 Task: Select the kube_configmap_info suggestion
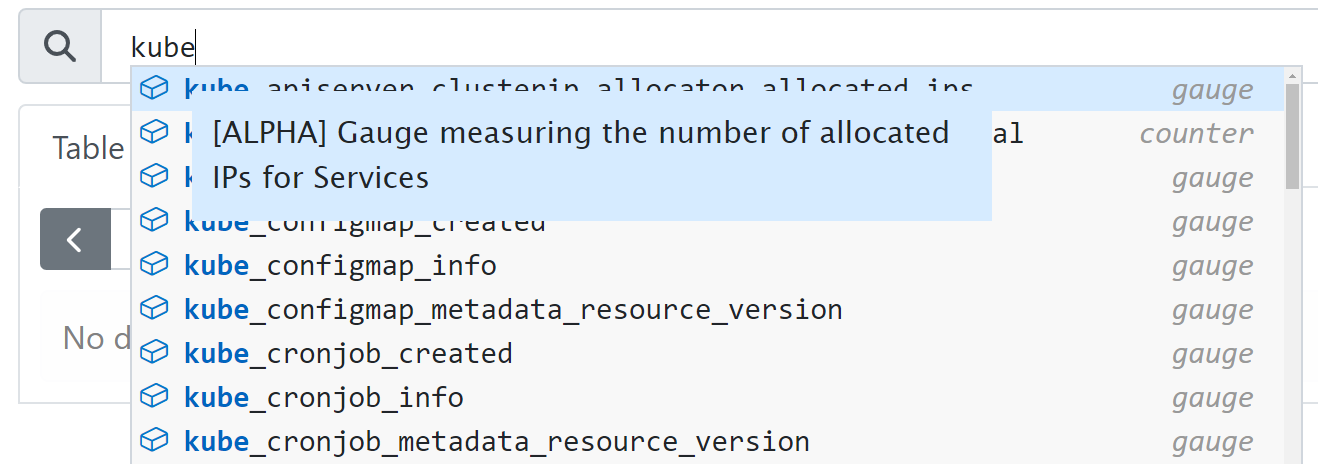tap(340, 266)
